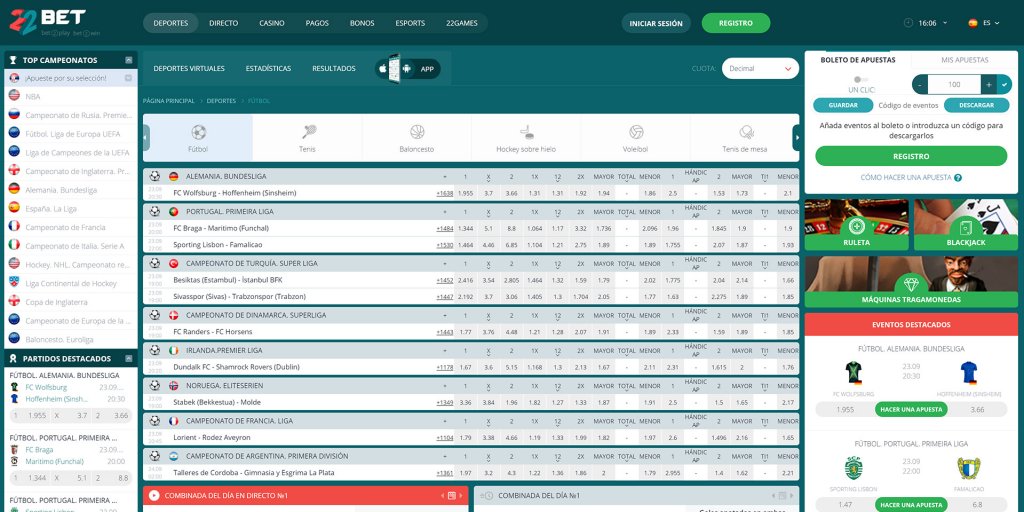Open the ES language dropdown

pyautogui.click(x=984, y=23)
